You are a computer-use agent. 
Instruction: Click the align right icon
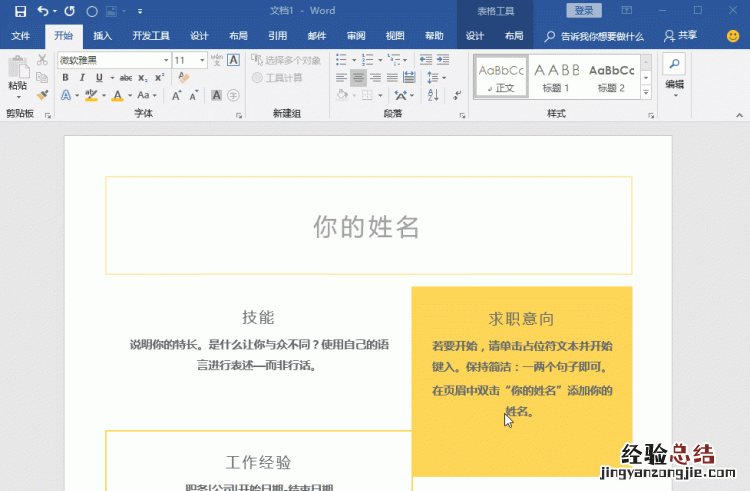click(x=375, y=77)
